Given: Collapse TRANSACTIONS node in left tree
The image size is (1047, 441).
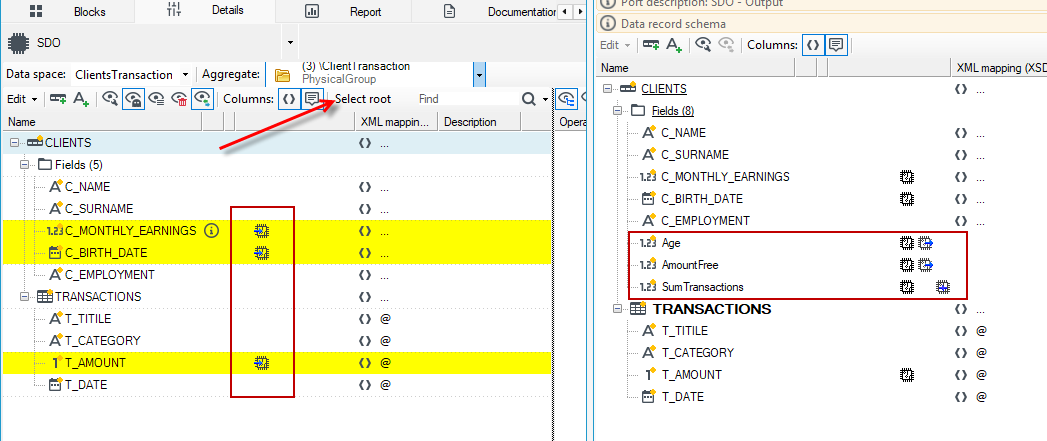Looking at the screenshot, I should 25,296.
